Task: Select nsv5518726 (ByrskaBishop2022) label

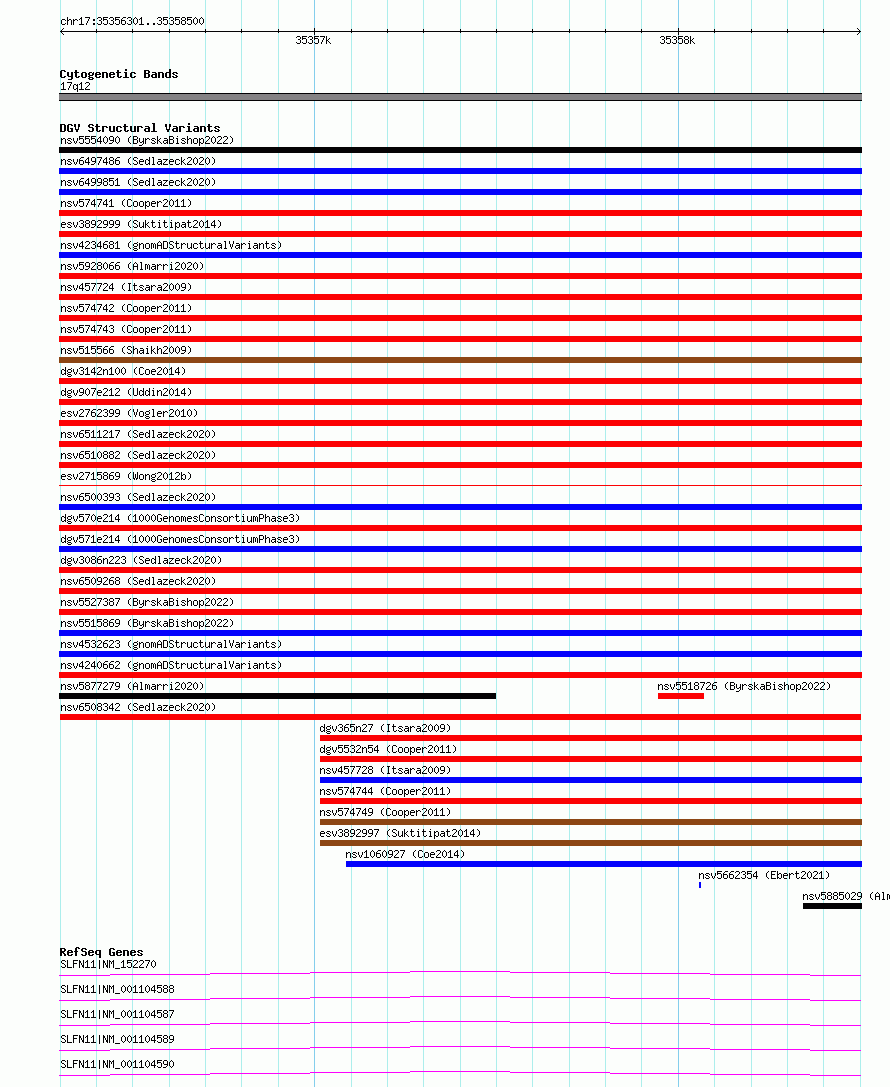Action: pyautogui.click(x=744, y=686)
